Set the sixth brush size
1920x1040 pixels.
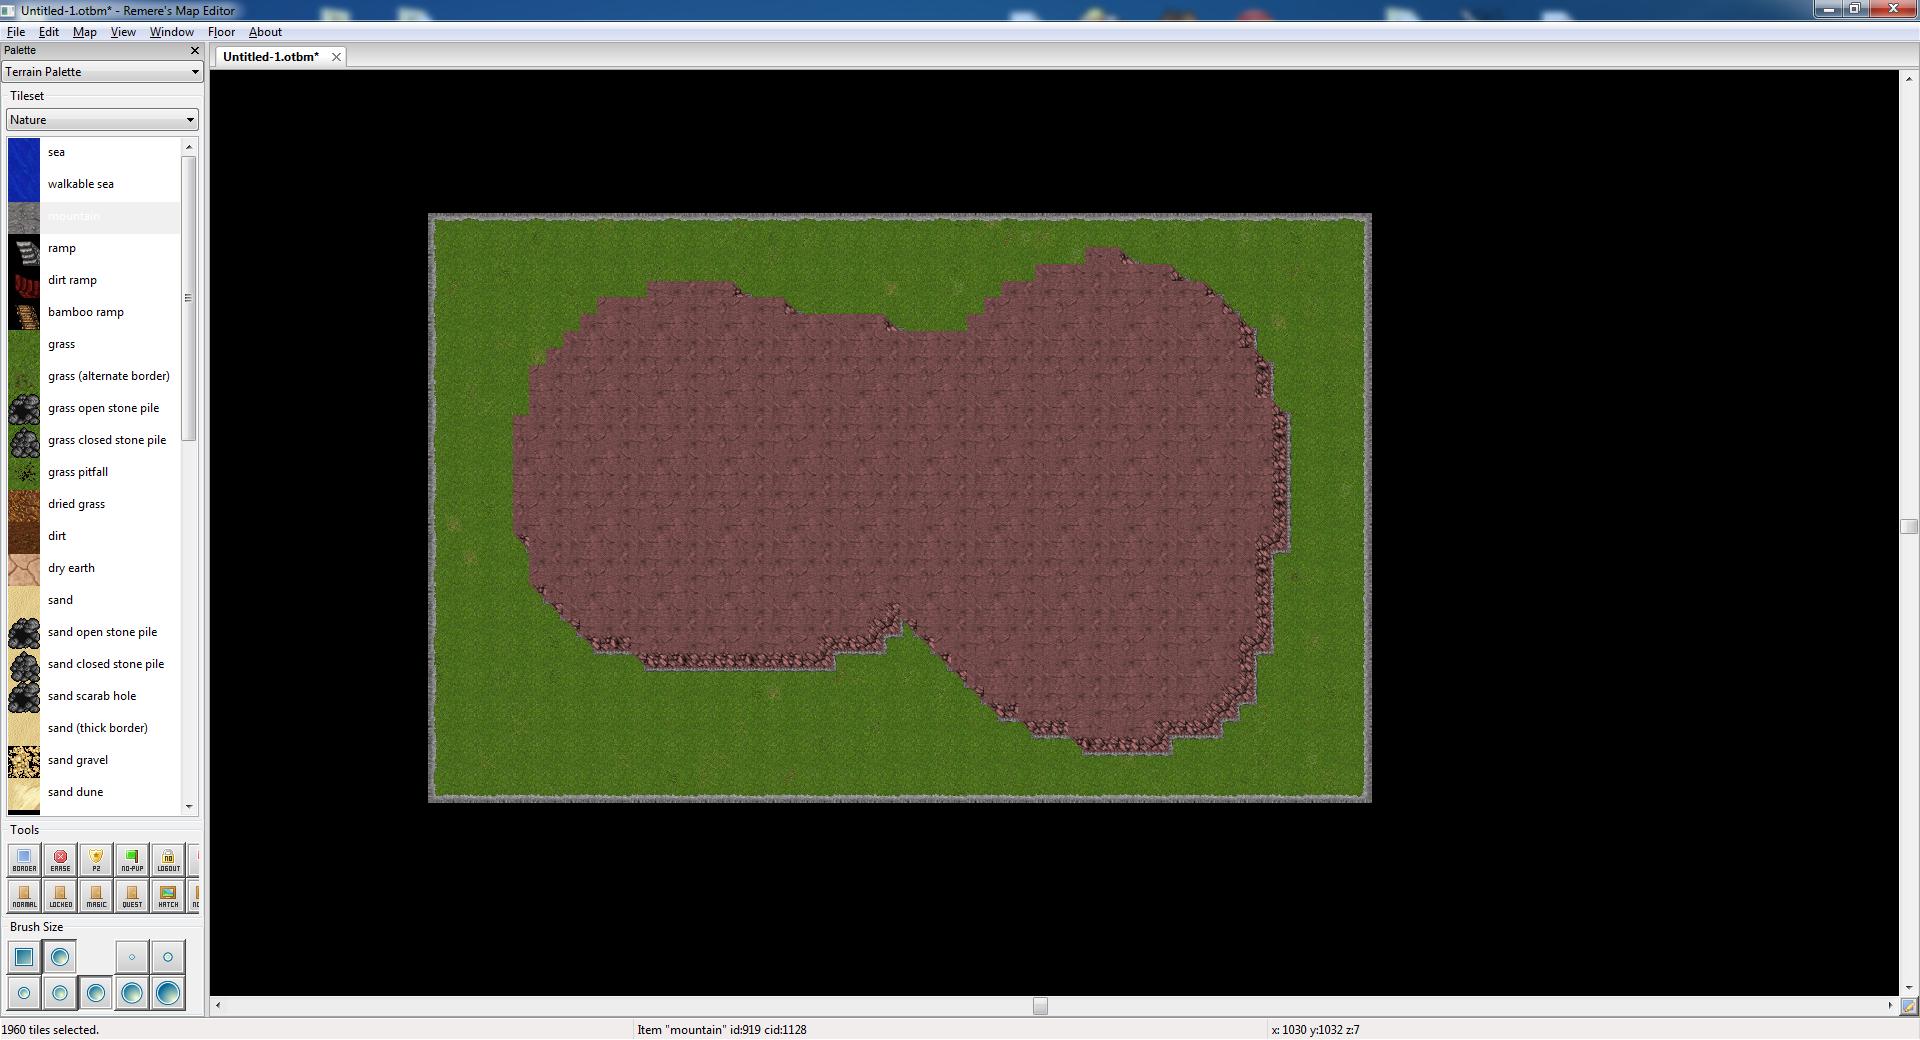coord(132,993)
